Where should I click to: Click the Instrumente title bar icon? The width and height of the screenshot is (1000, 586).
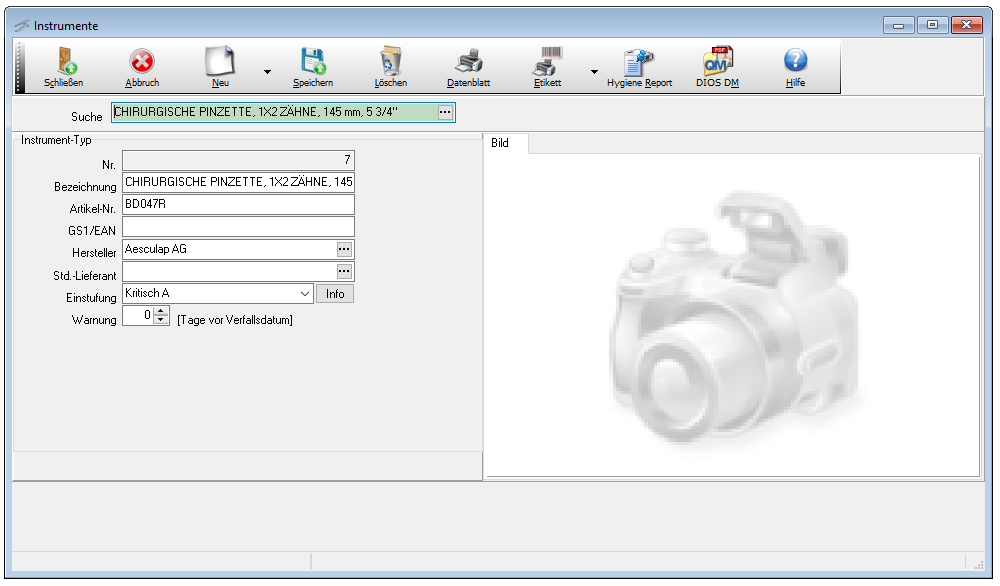point(22,26)
